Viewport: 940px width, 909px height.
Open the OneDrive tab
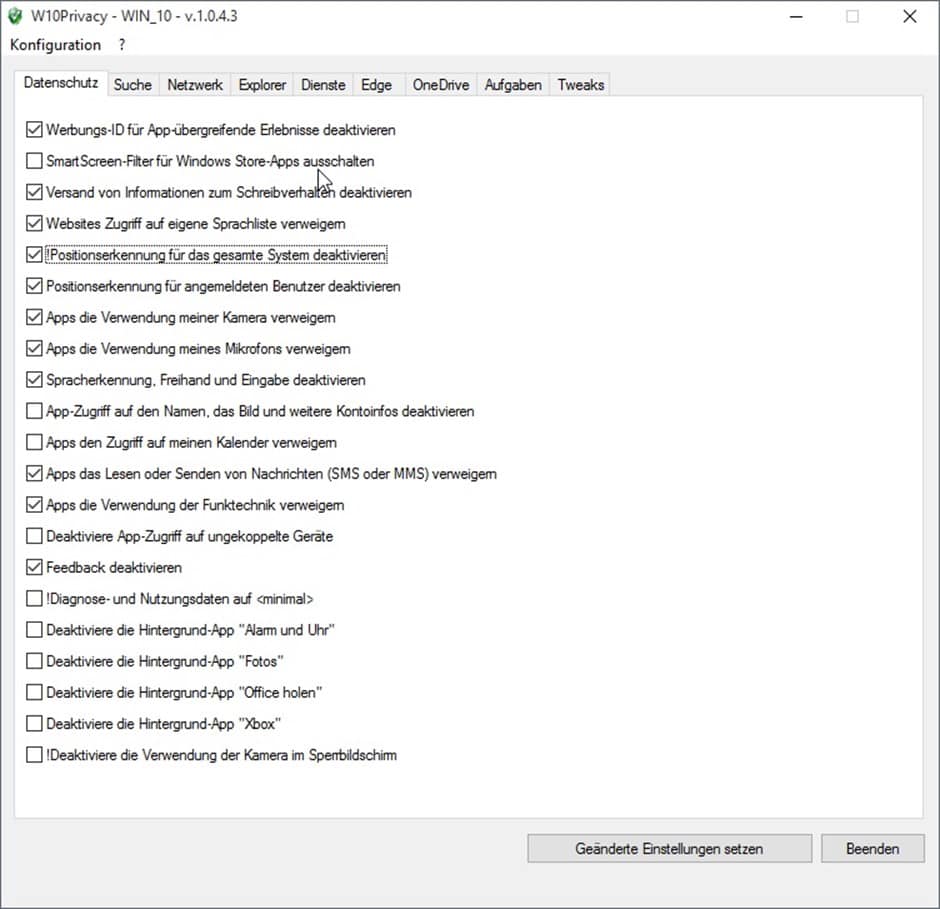click(440, 85)
